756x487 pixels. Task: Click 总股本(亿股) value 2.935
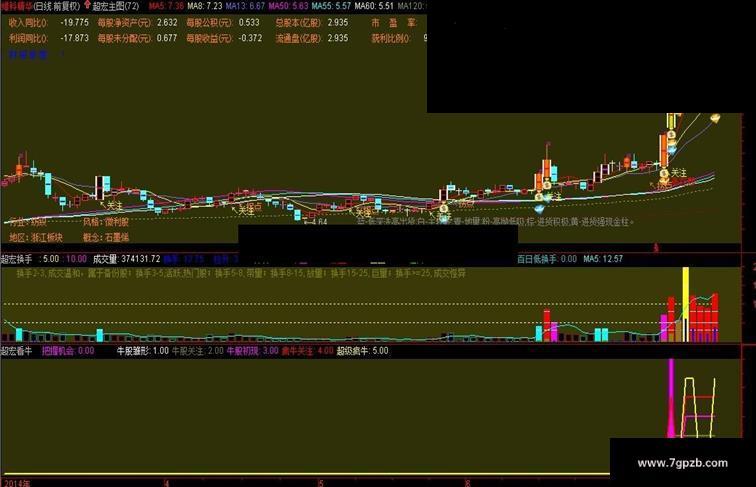[x=338, y=23]
